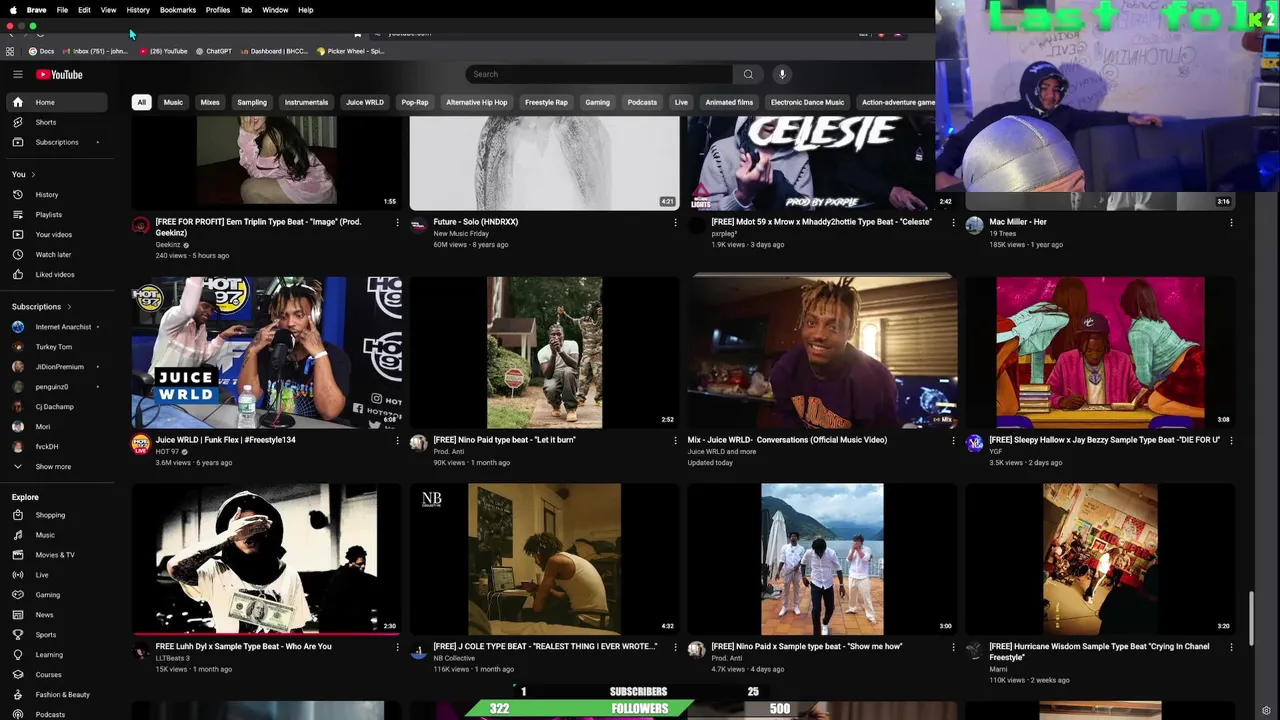
Task: Open ChatGPT bookmark in bookmarks bar
Action: [214, 51]
